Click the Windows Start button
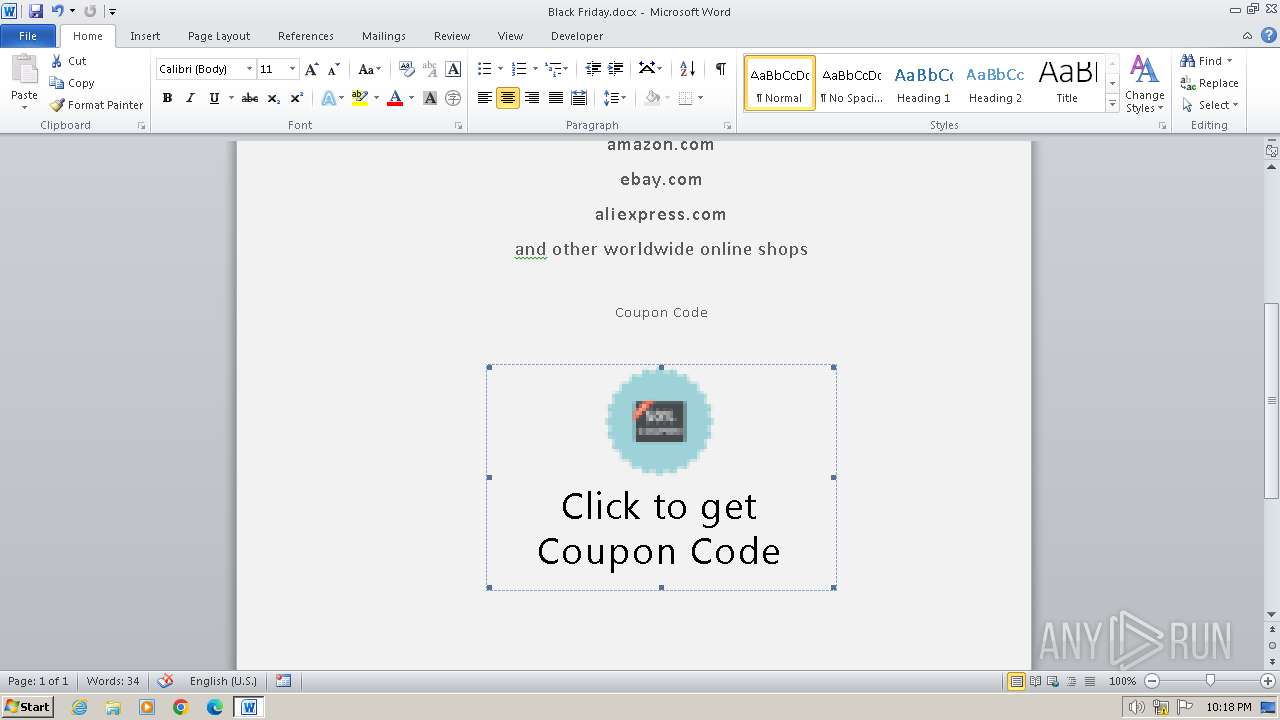This screenshot has height=720, width=1280. 27,706
